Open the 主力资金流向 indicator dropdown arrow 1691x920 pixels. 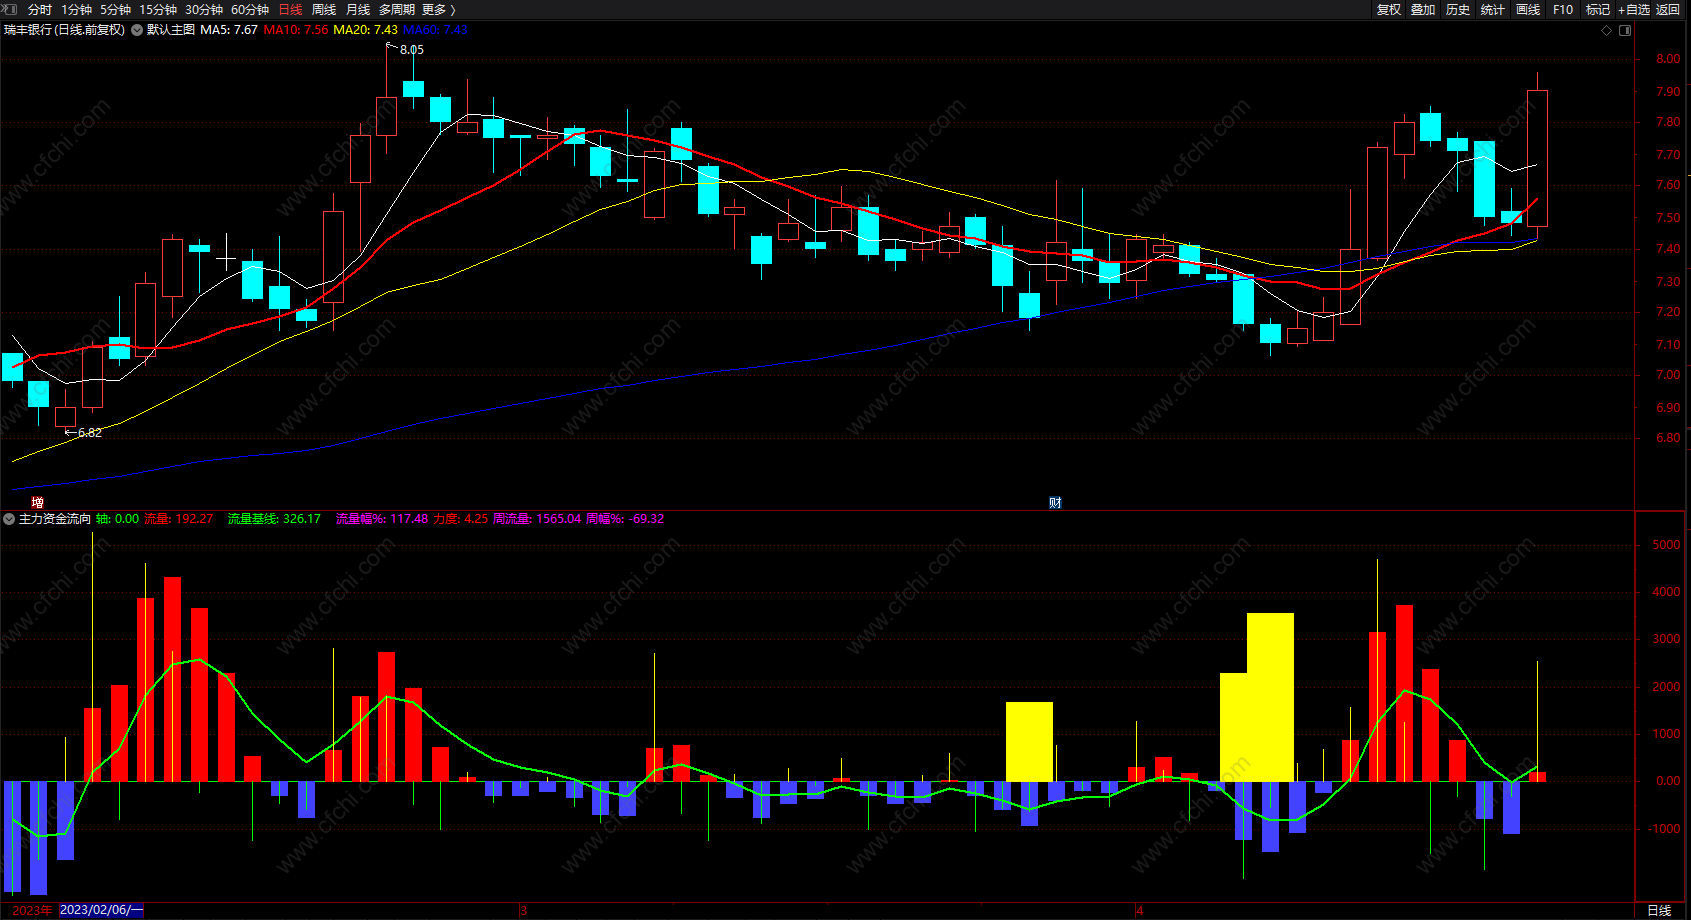pos(9,519)
